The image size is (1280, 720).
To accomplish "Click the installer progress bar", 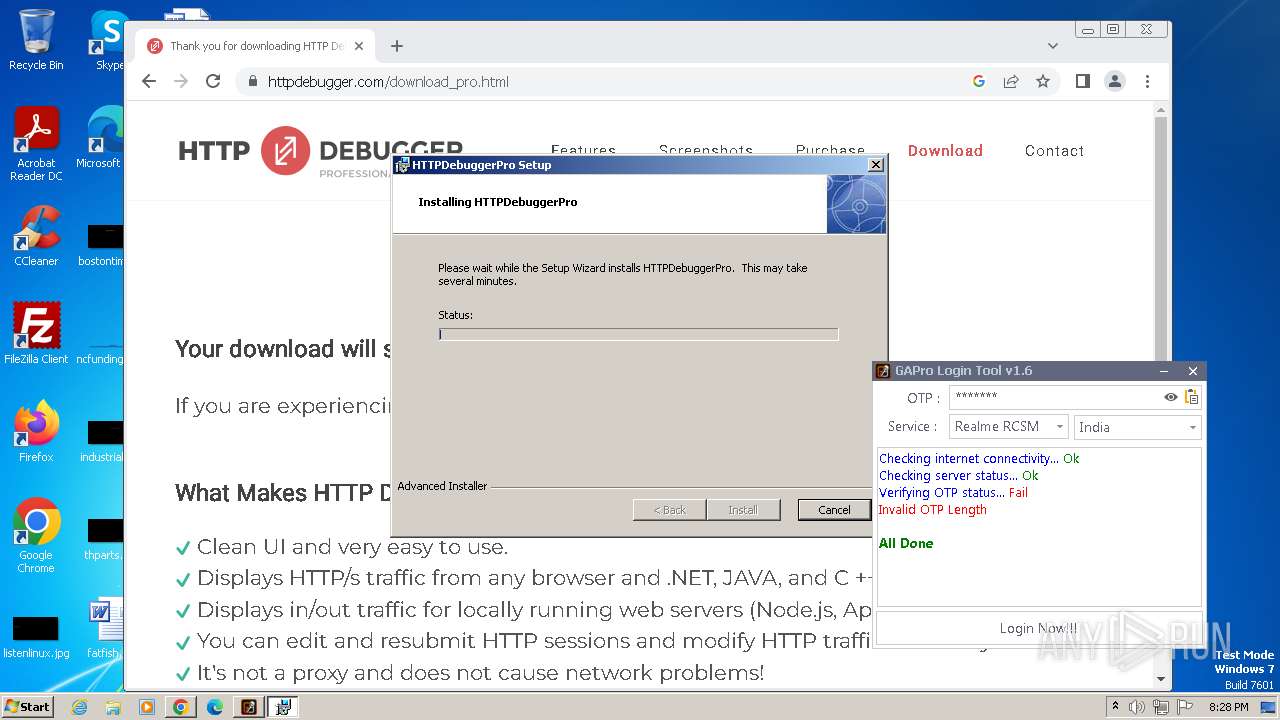I will point(638,334).
